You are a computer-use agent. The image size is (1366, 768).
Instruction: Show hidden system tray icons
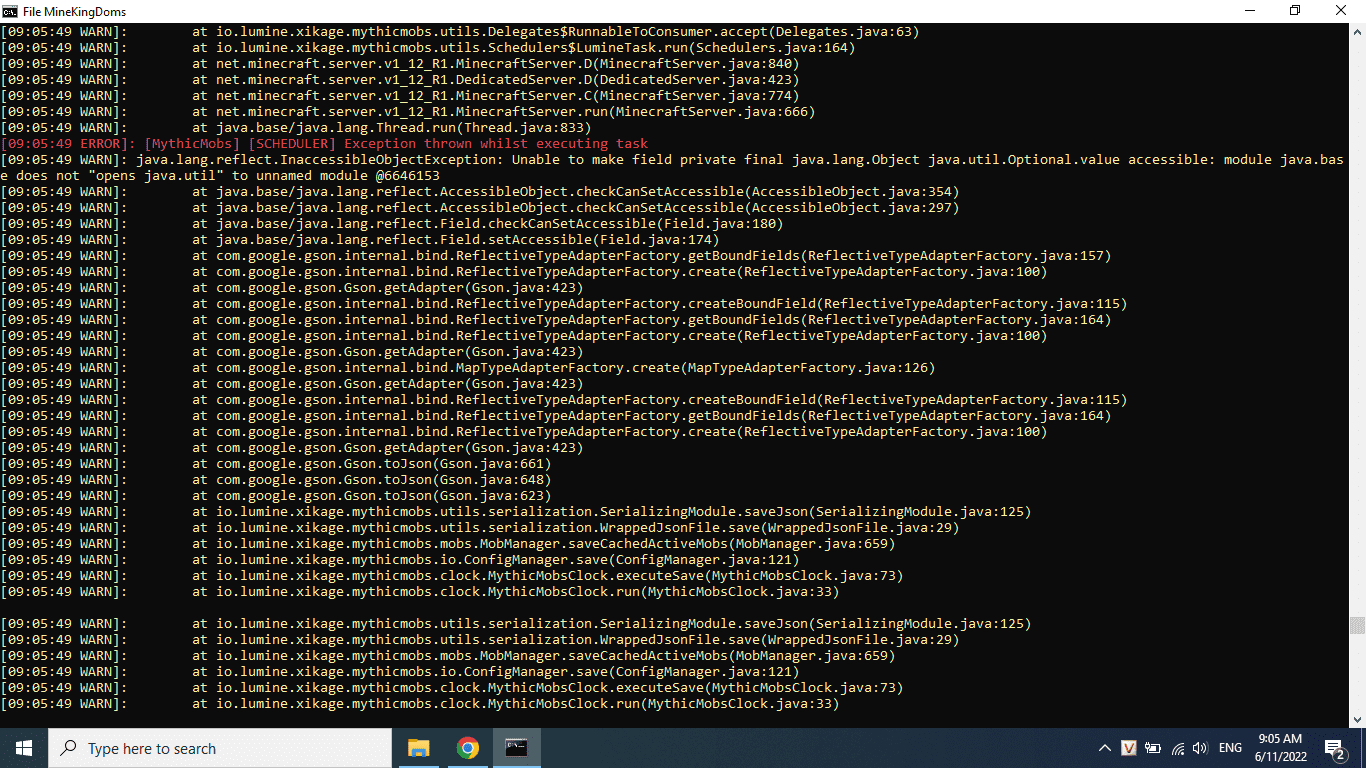click(x=1105, y=748)
